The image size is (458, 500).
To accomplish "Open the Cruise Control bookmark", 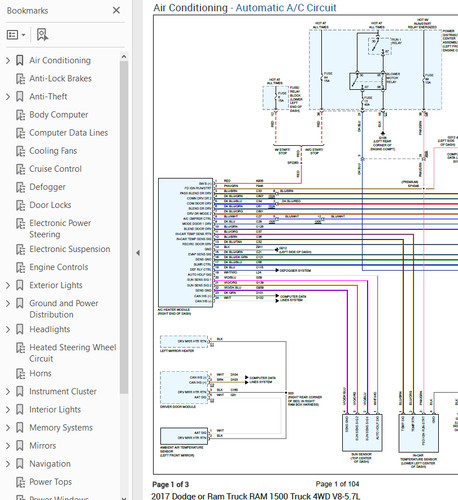I will [55, 169].
